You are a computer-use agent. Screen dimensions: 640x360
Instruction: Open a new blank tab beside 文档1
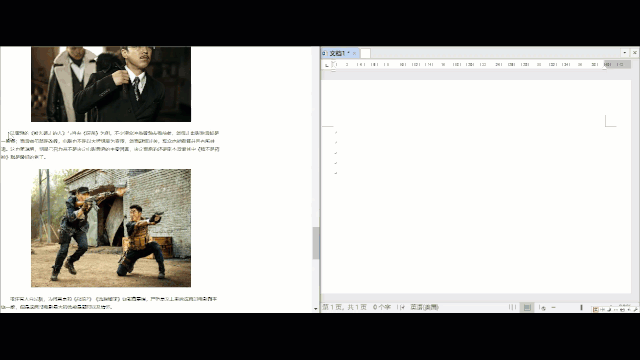click(x=365, y=53)
